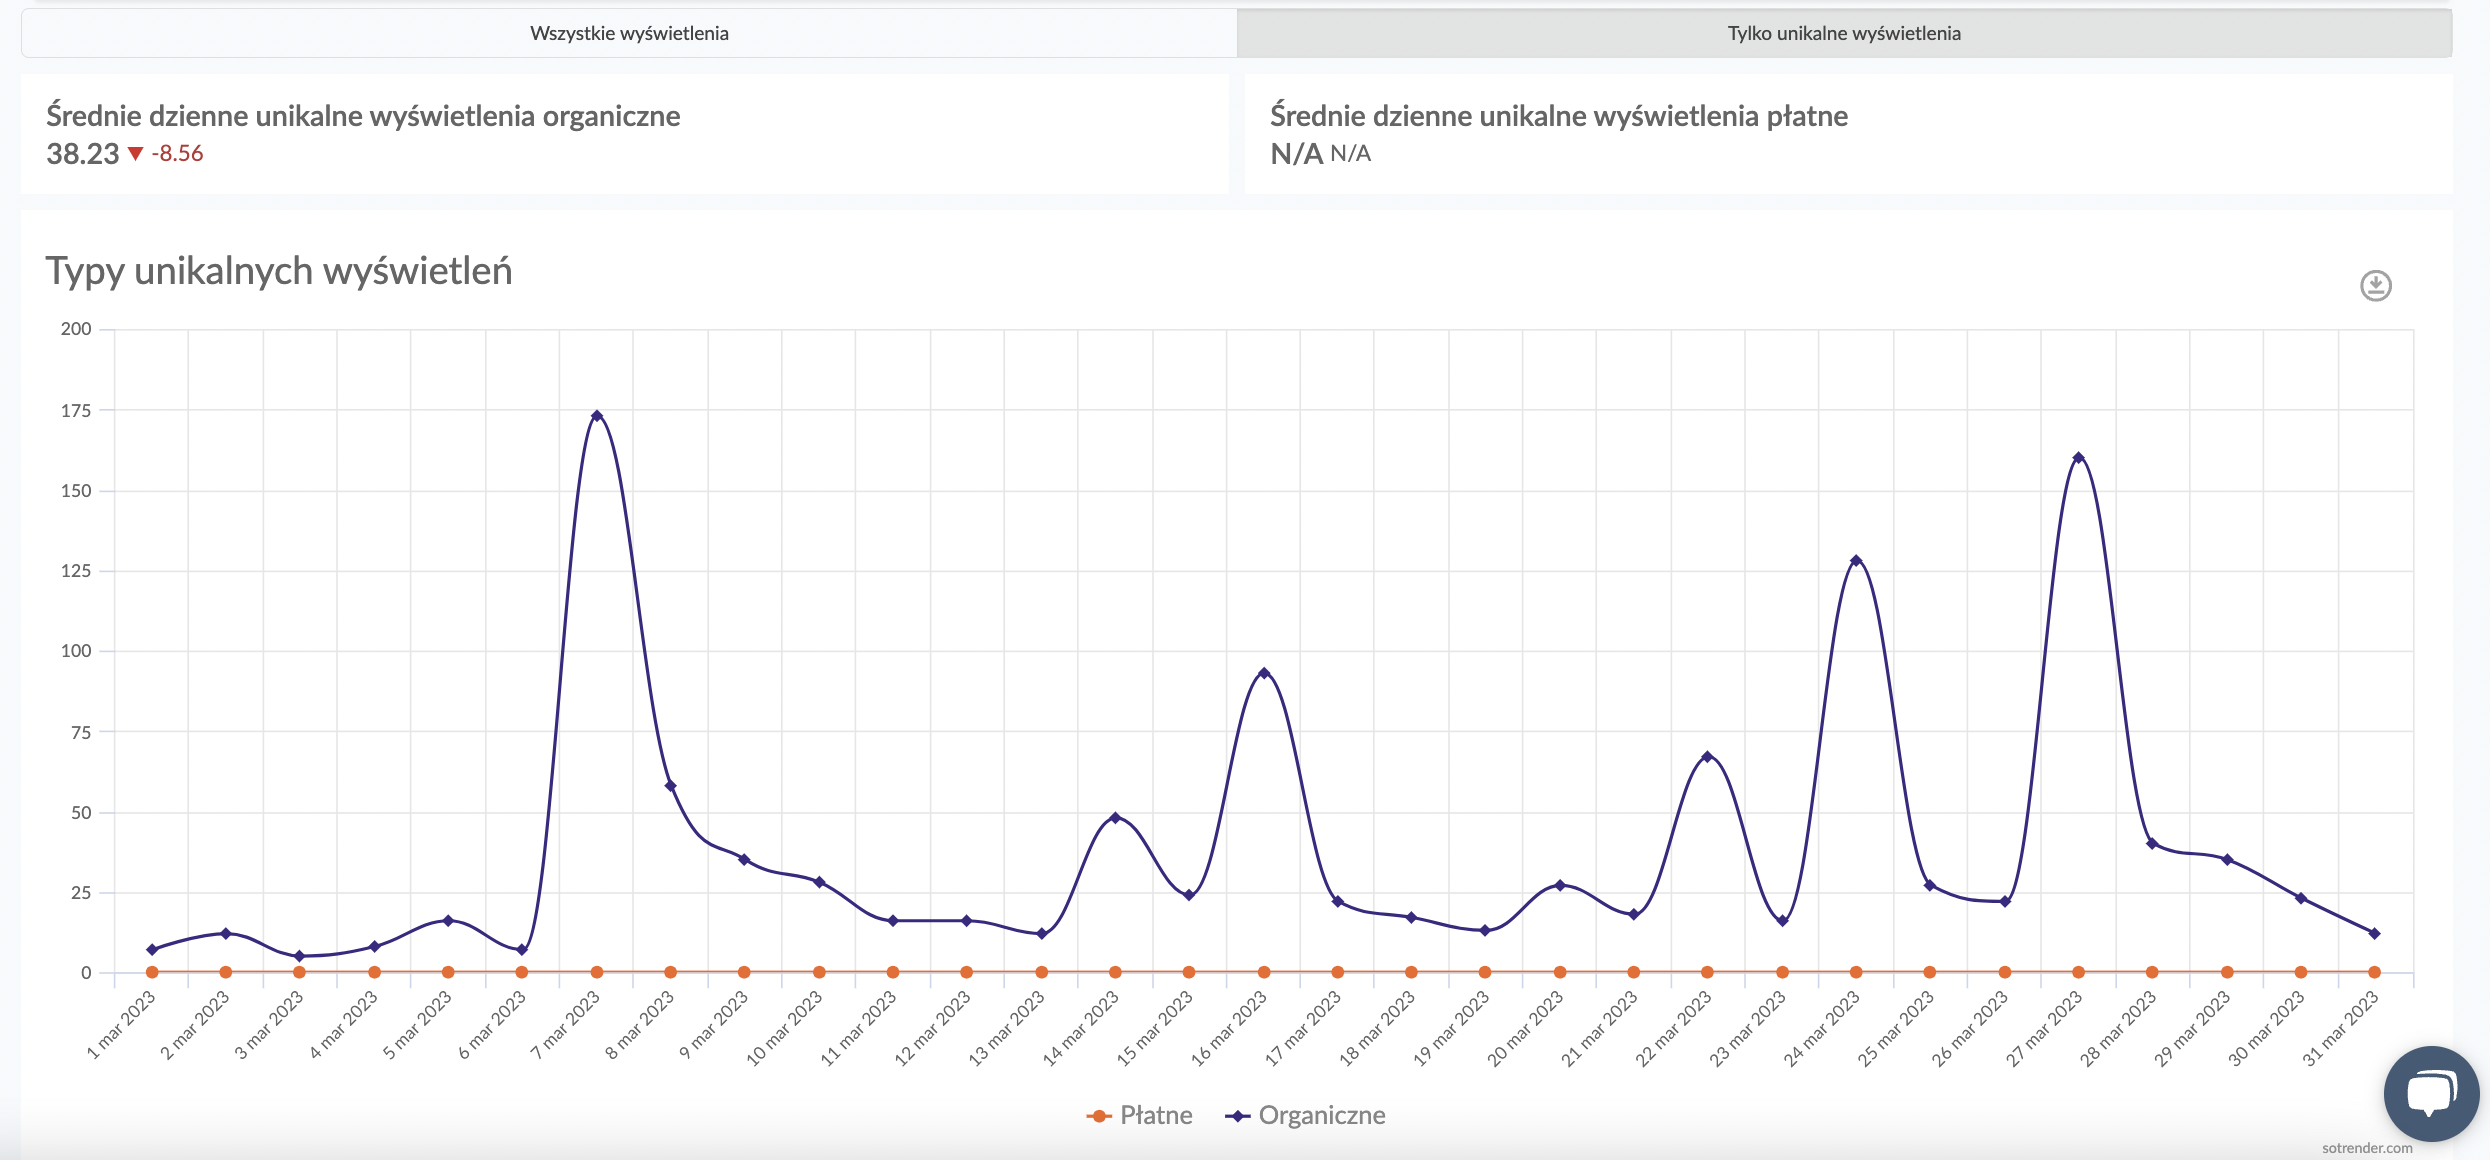Click the 38.23 organic average value
Image resolution: width=2490 pixels, height=1160 pixels.
83,154
